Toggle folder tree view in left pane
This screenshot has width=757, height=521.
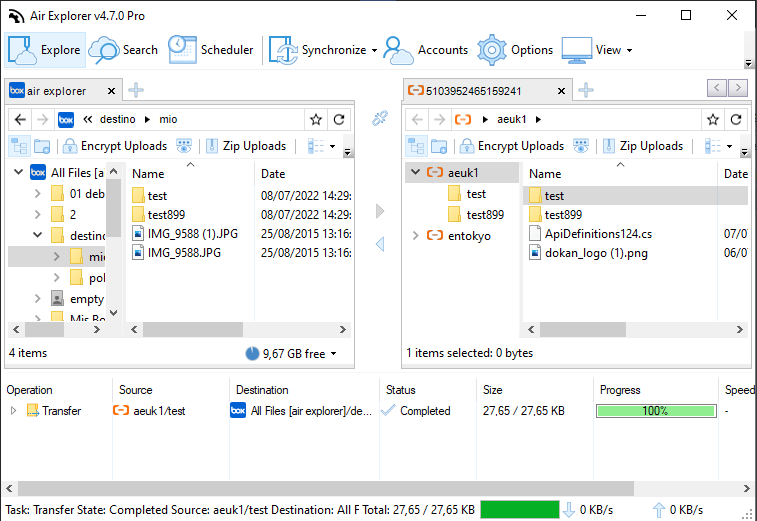click(19, 146)
